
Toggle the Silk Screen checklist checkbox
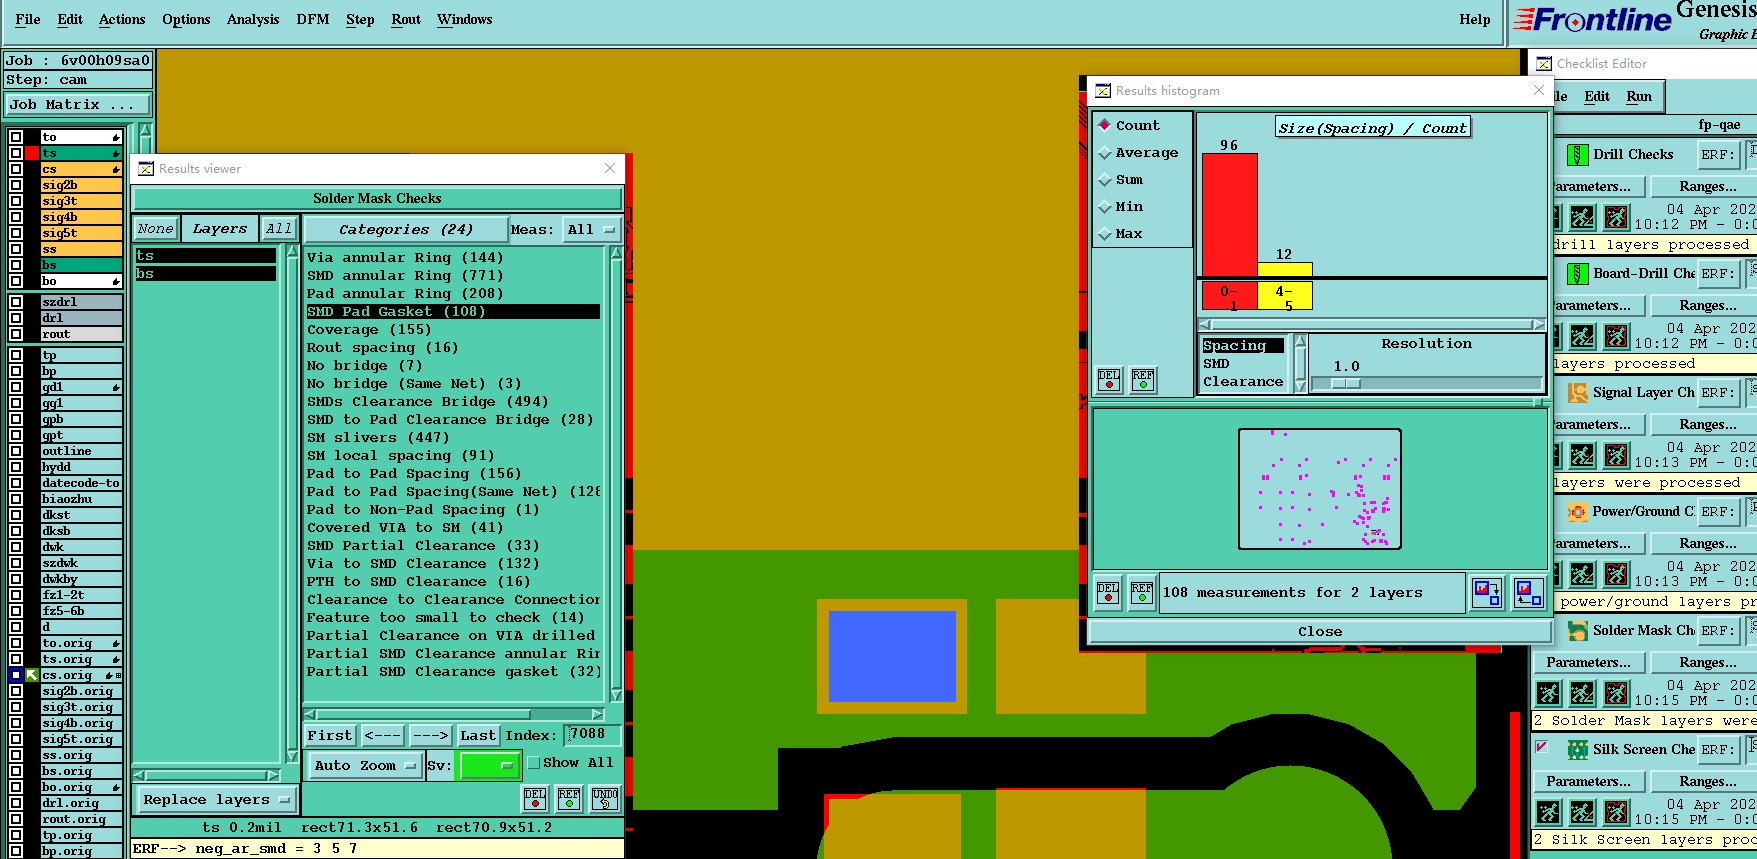tap(1542, 747)
